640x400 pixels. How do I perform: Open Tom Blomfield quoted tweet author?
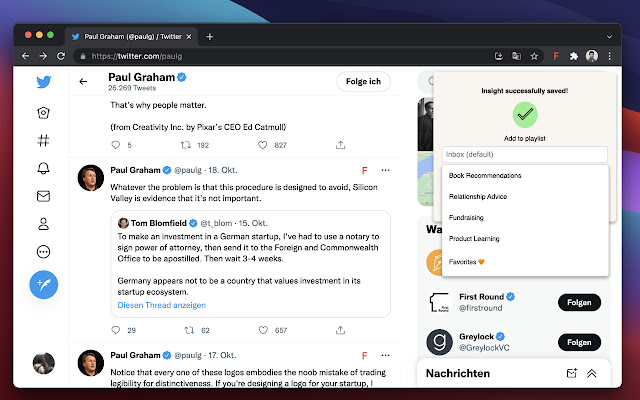coord(158,223)
